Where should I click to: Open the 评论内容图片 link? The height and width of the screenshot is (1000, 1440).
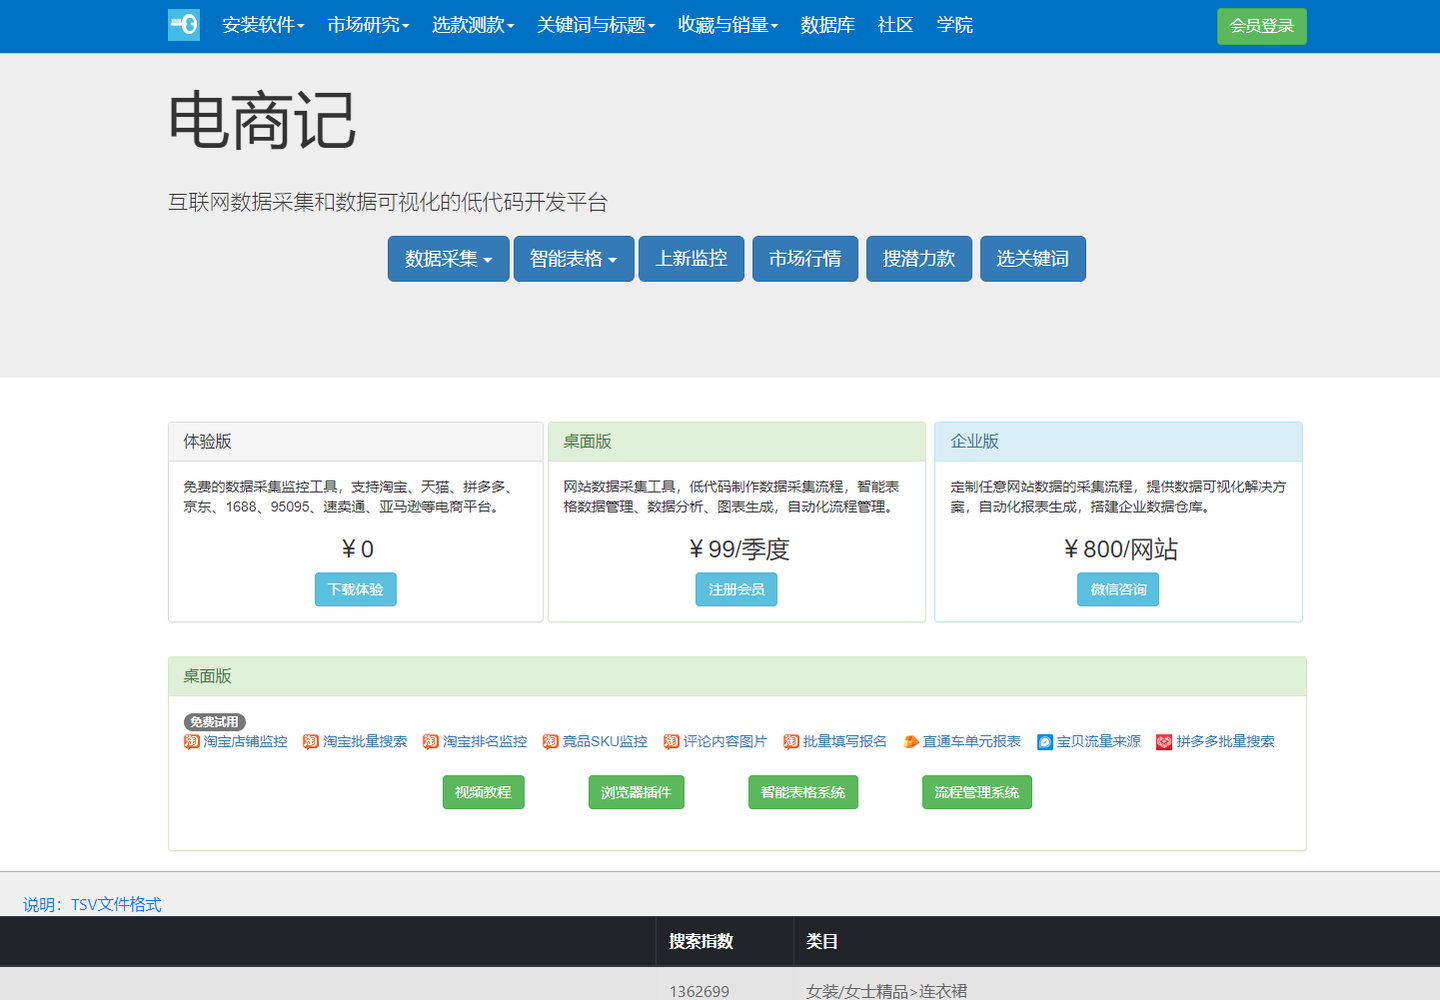click(725, 742)
